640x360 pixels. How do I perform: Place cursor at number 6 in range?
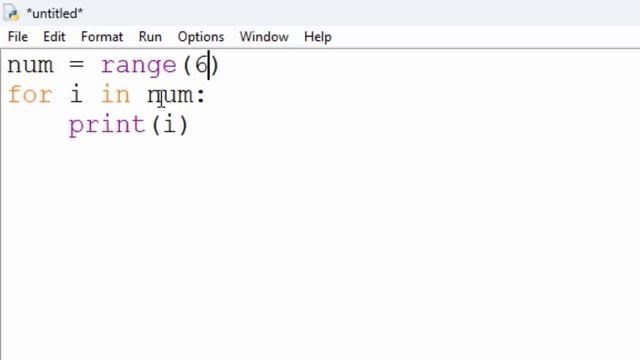click(x=201, y=65)
